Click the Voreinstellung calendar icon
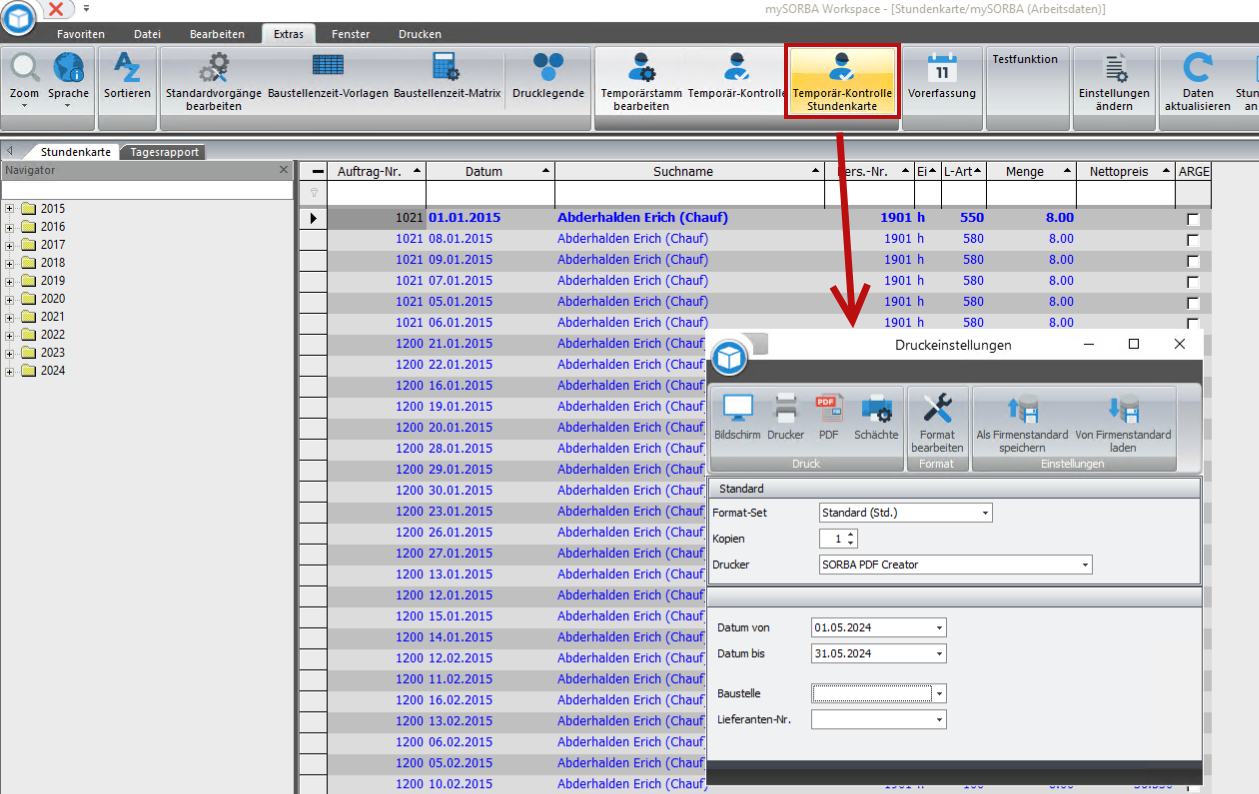The image size is (1259, 794). coord(941,68)
